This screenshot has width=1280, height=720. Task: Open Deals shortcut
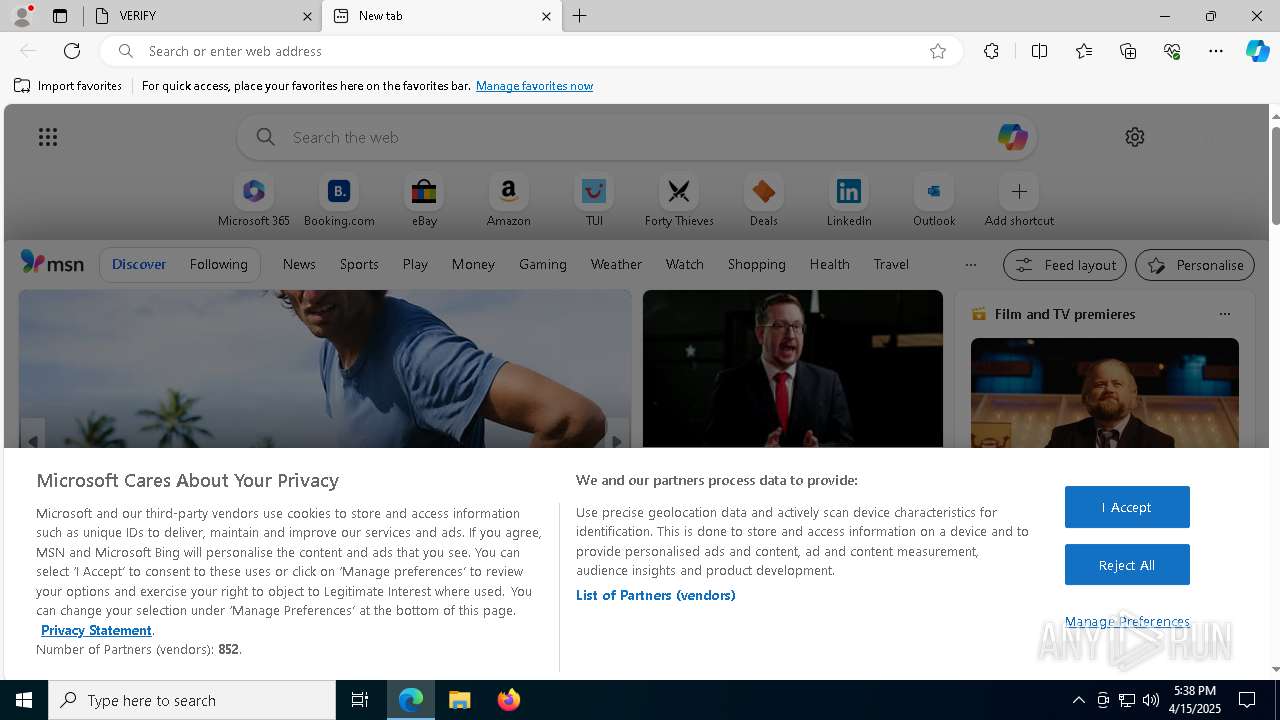764,201
